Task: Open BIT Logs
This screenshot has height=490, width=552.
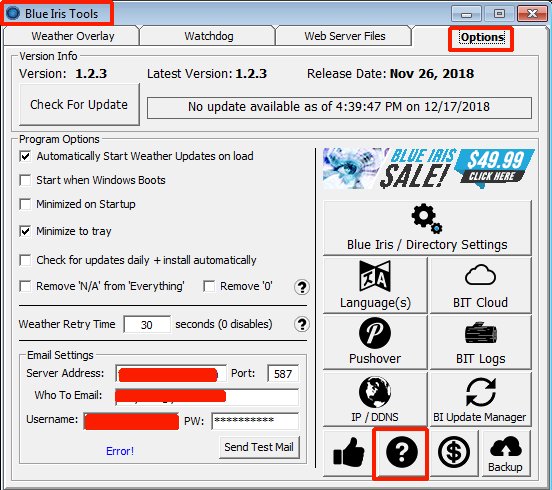Action: tap(481, 342)
